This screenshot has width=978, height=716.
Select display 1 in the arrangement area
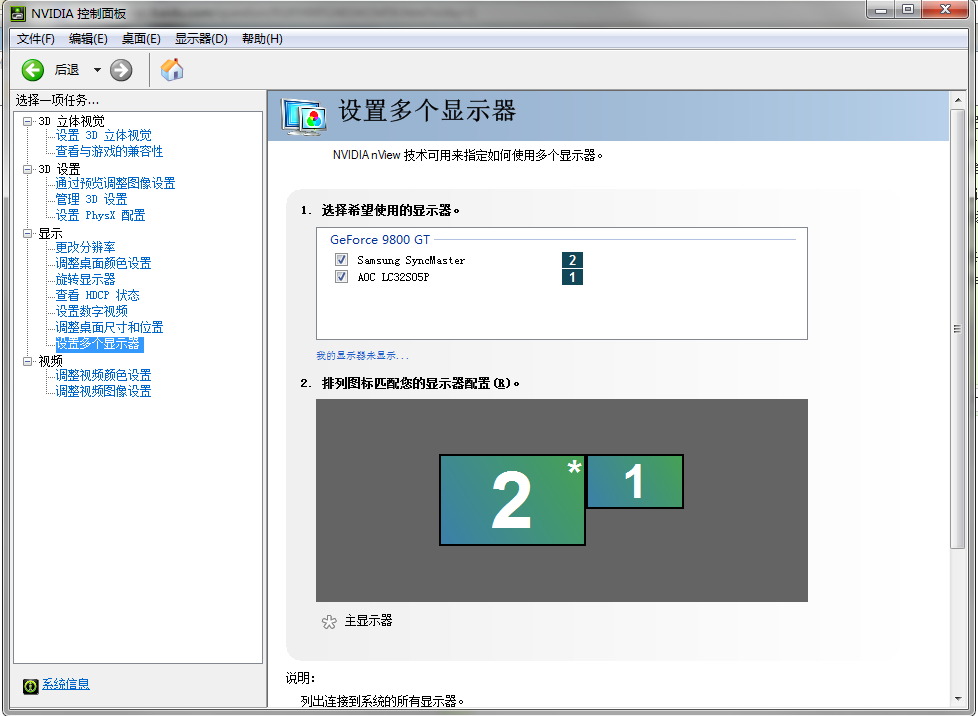point(635,481)
